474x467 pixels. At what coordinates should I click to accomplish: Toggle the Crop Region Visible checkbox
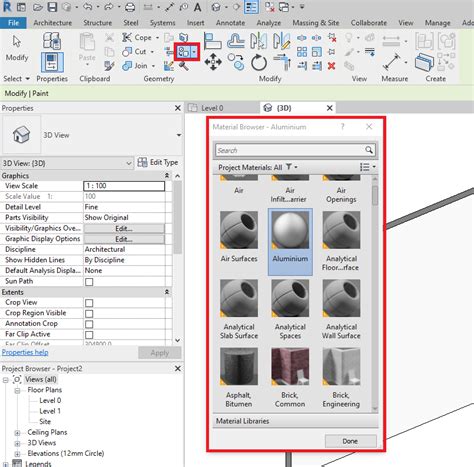click(x=89, y=314)
